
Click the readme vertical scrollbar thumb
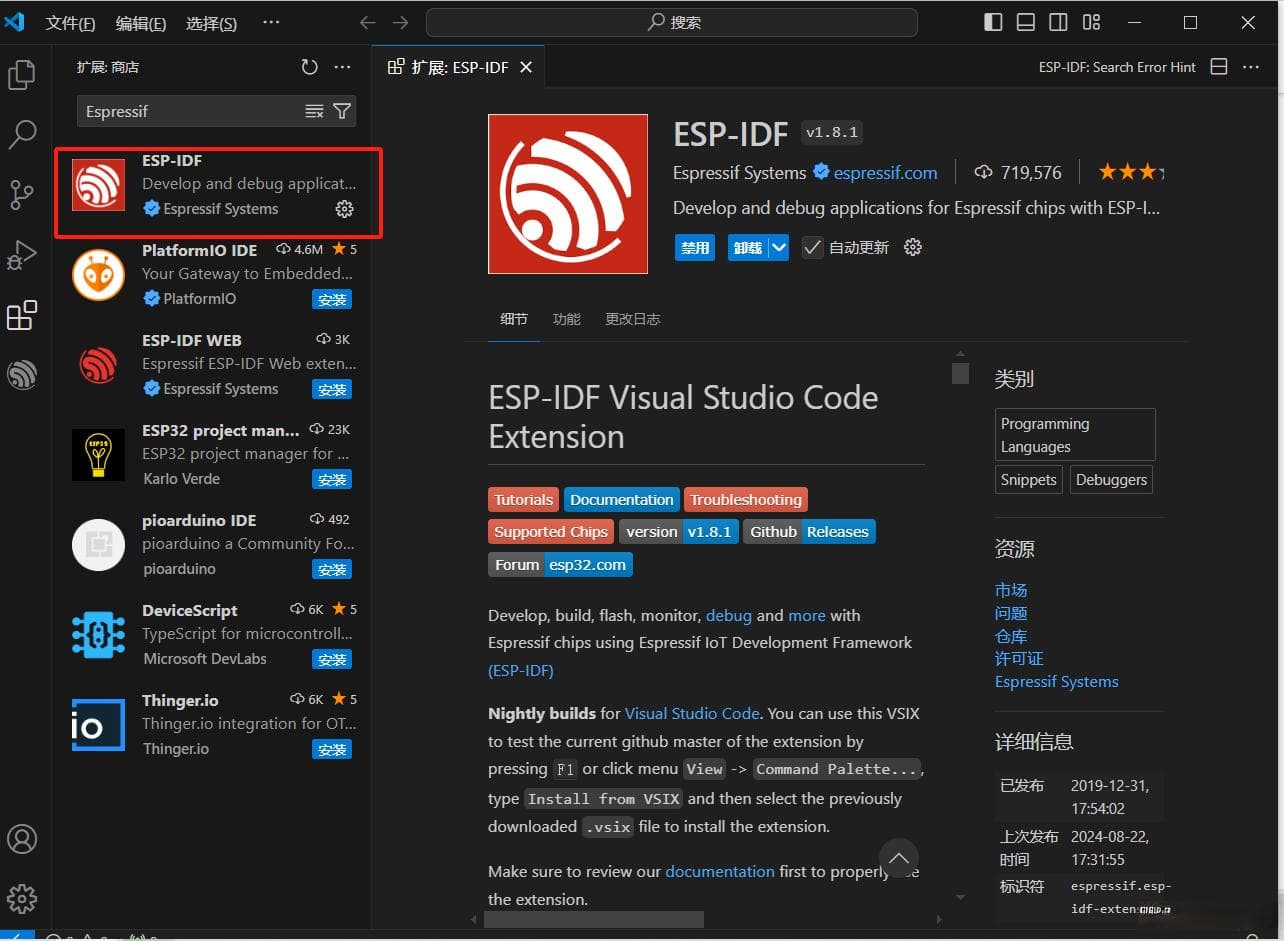coord(960,374)
